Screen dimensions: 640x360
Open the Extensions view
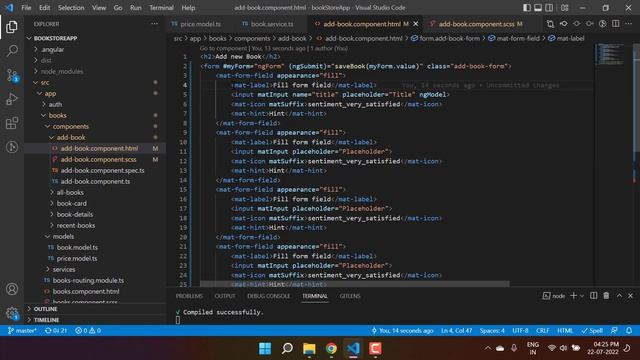(12, 123)
